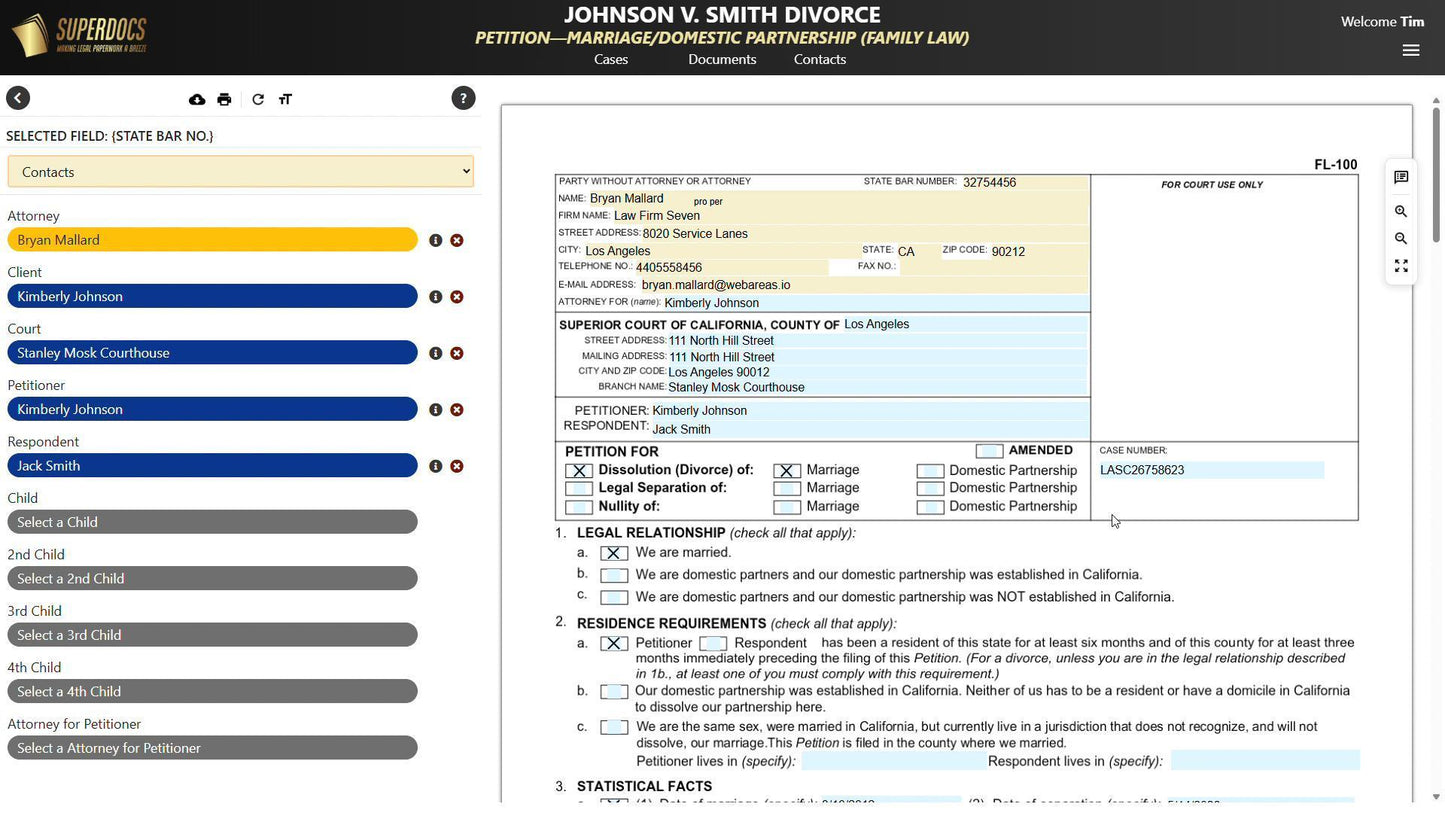Click the cloud upload icon
The image size is (1445, 813).
(197, 99)
